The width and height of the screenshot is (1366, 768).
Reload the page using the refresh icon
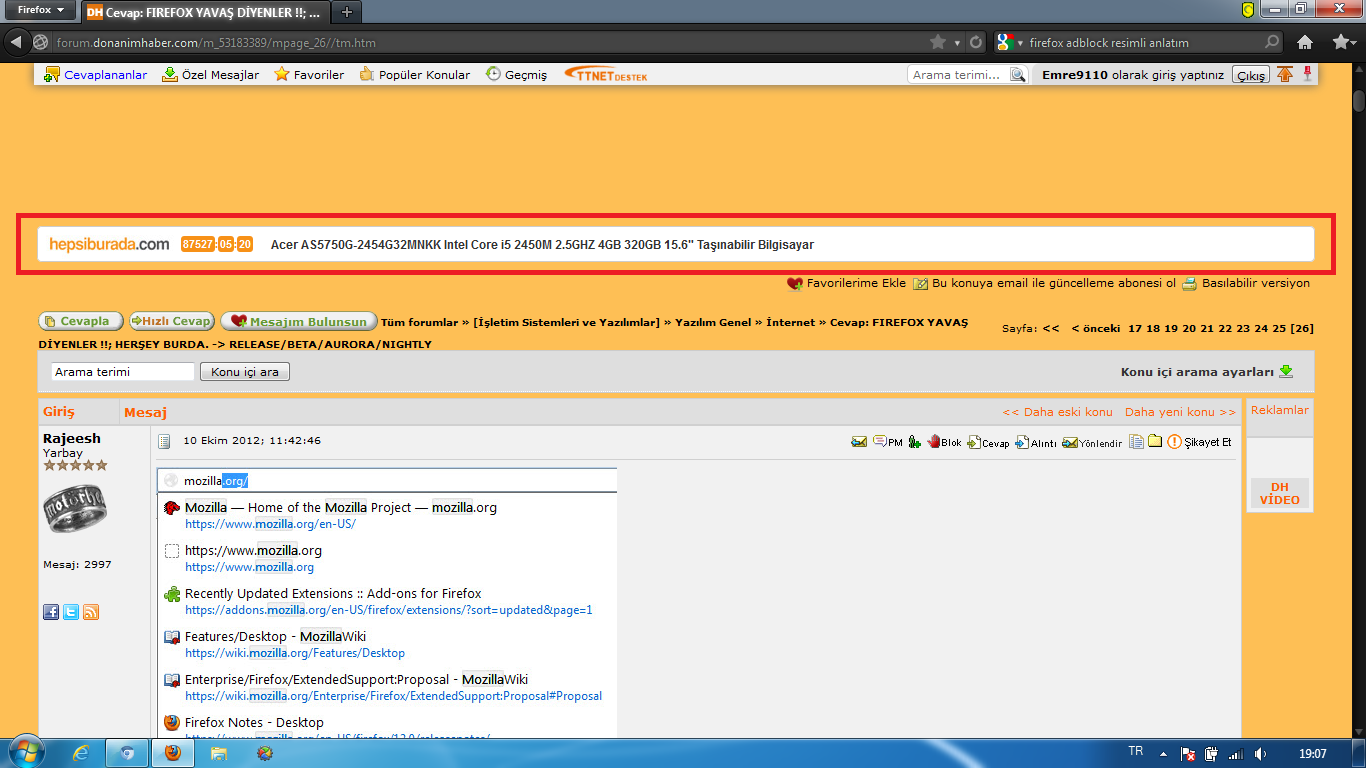click(x=976, y=43)
